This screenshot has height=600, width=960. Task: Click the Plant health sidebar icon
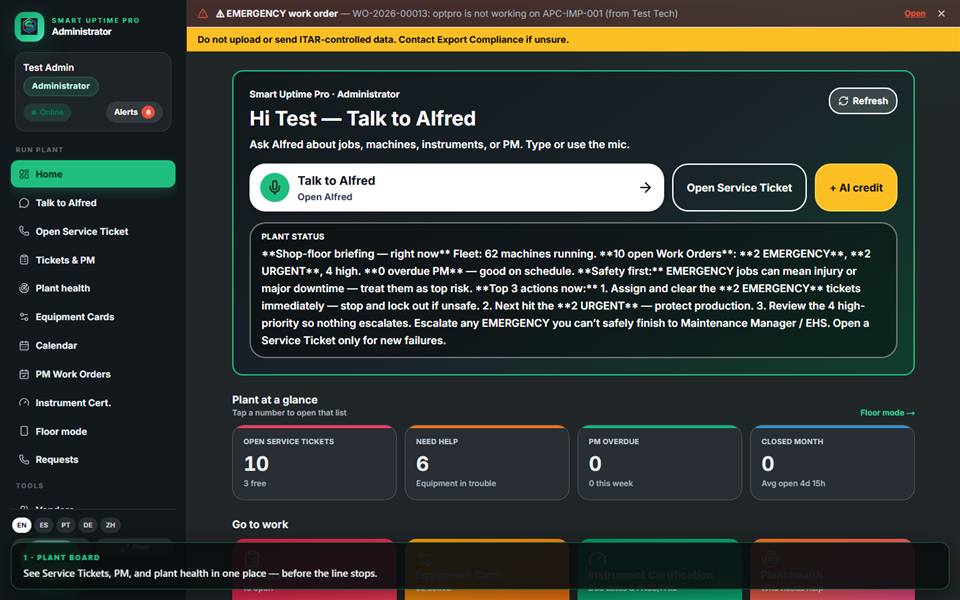(24, 288)
